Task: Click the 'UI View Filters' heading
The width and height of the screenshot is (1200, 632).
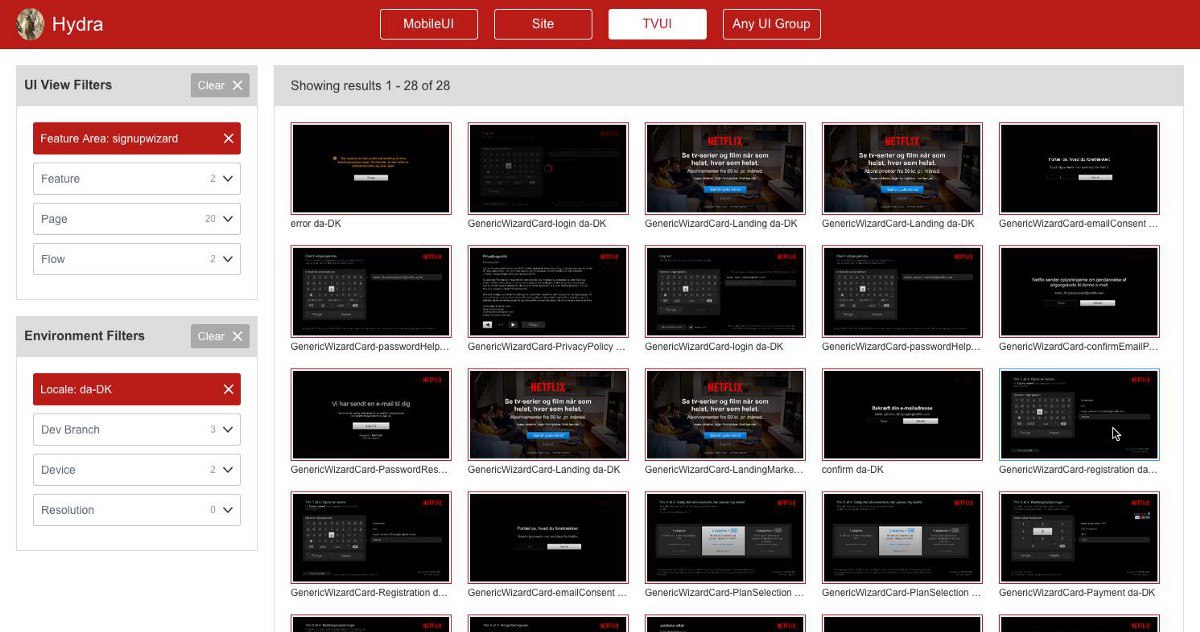Action: coord(68,85)
